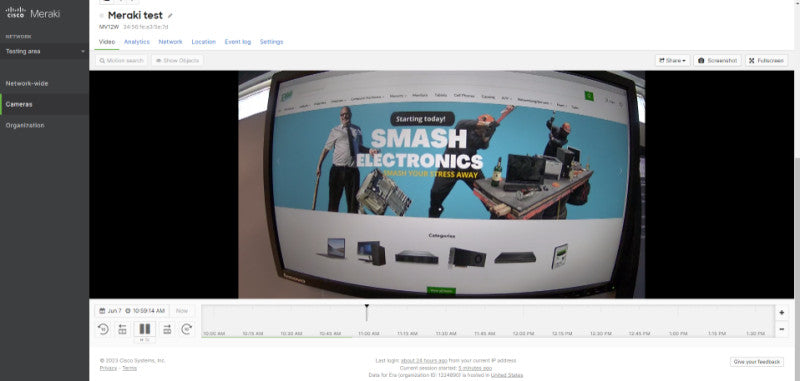Open the Privacy link in footer
This screenshot has width=800, height=381.
coord(108,368)
